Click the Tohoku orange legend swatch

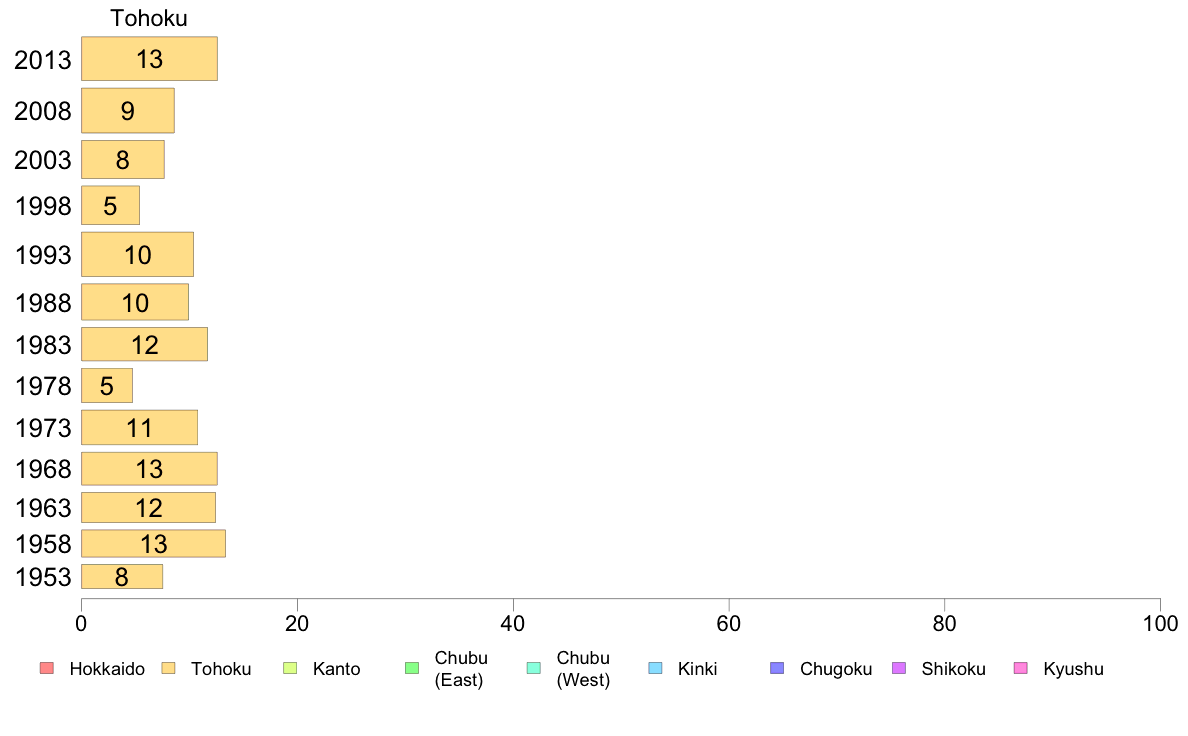click(x=168, y=668)
